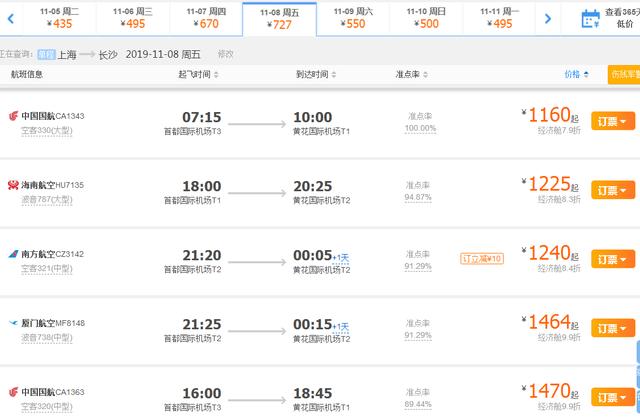640x417 pixels.
Task: Click the China Southern logo for CZ3142
Action: [13, 254]
